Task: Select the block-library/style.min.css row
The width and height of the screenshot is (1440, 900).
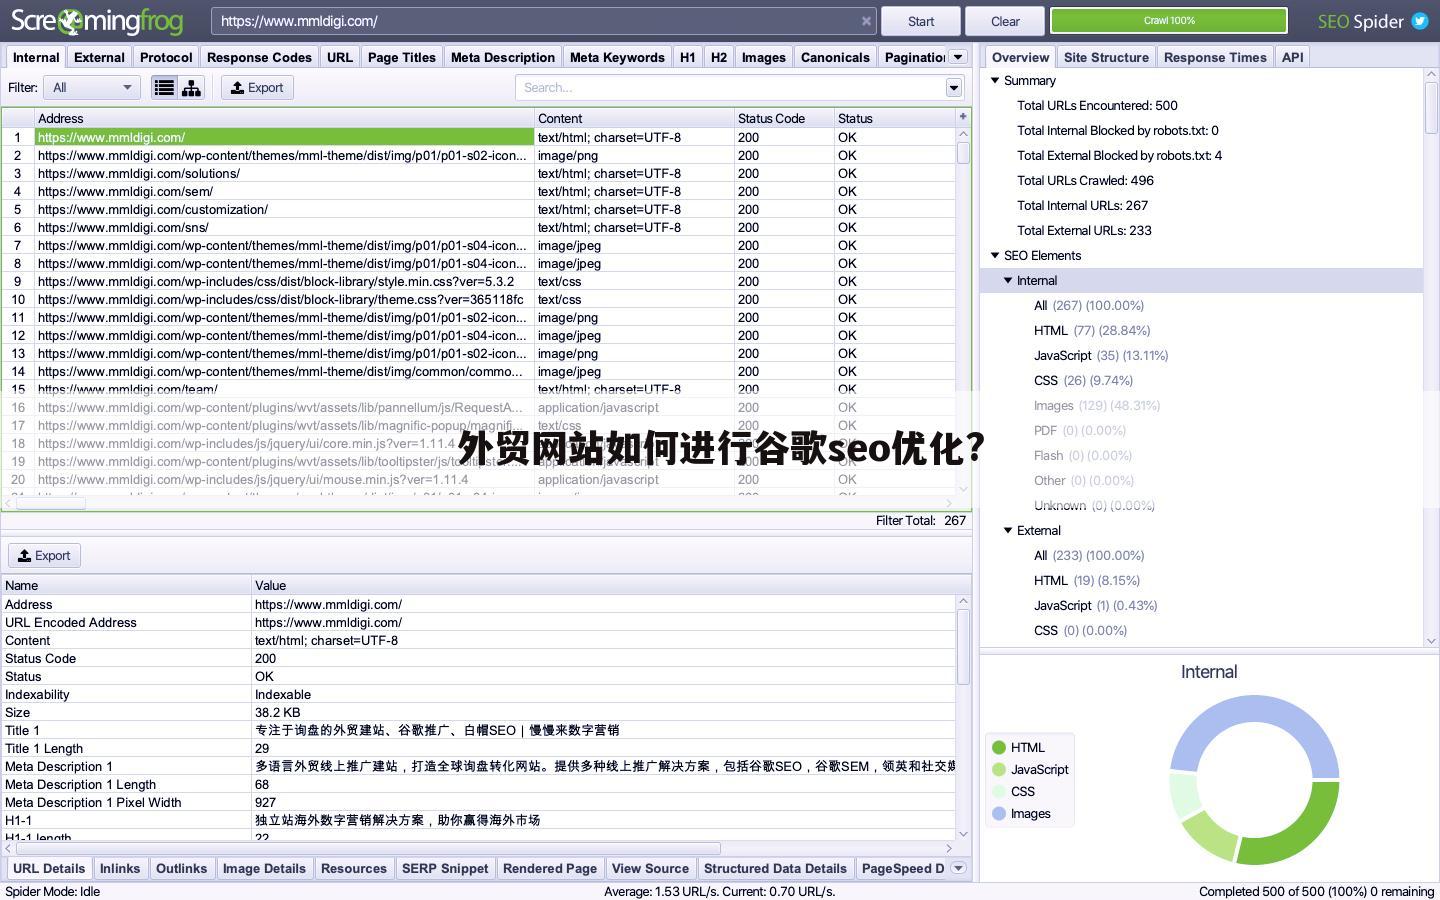Action: point(478,281)
